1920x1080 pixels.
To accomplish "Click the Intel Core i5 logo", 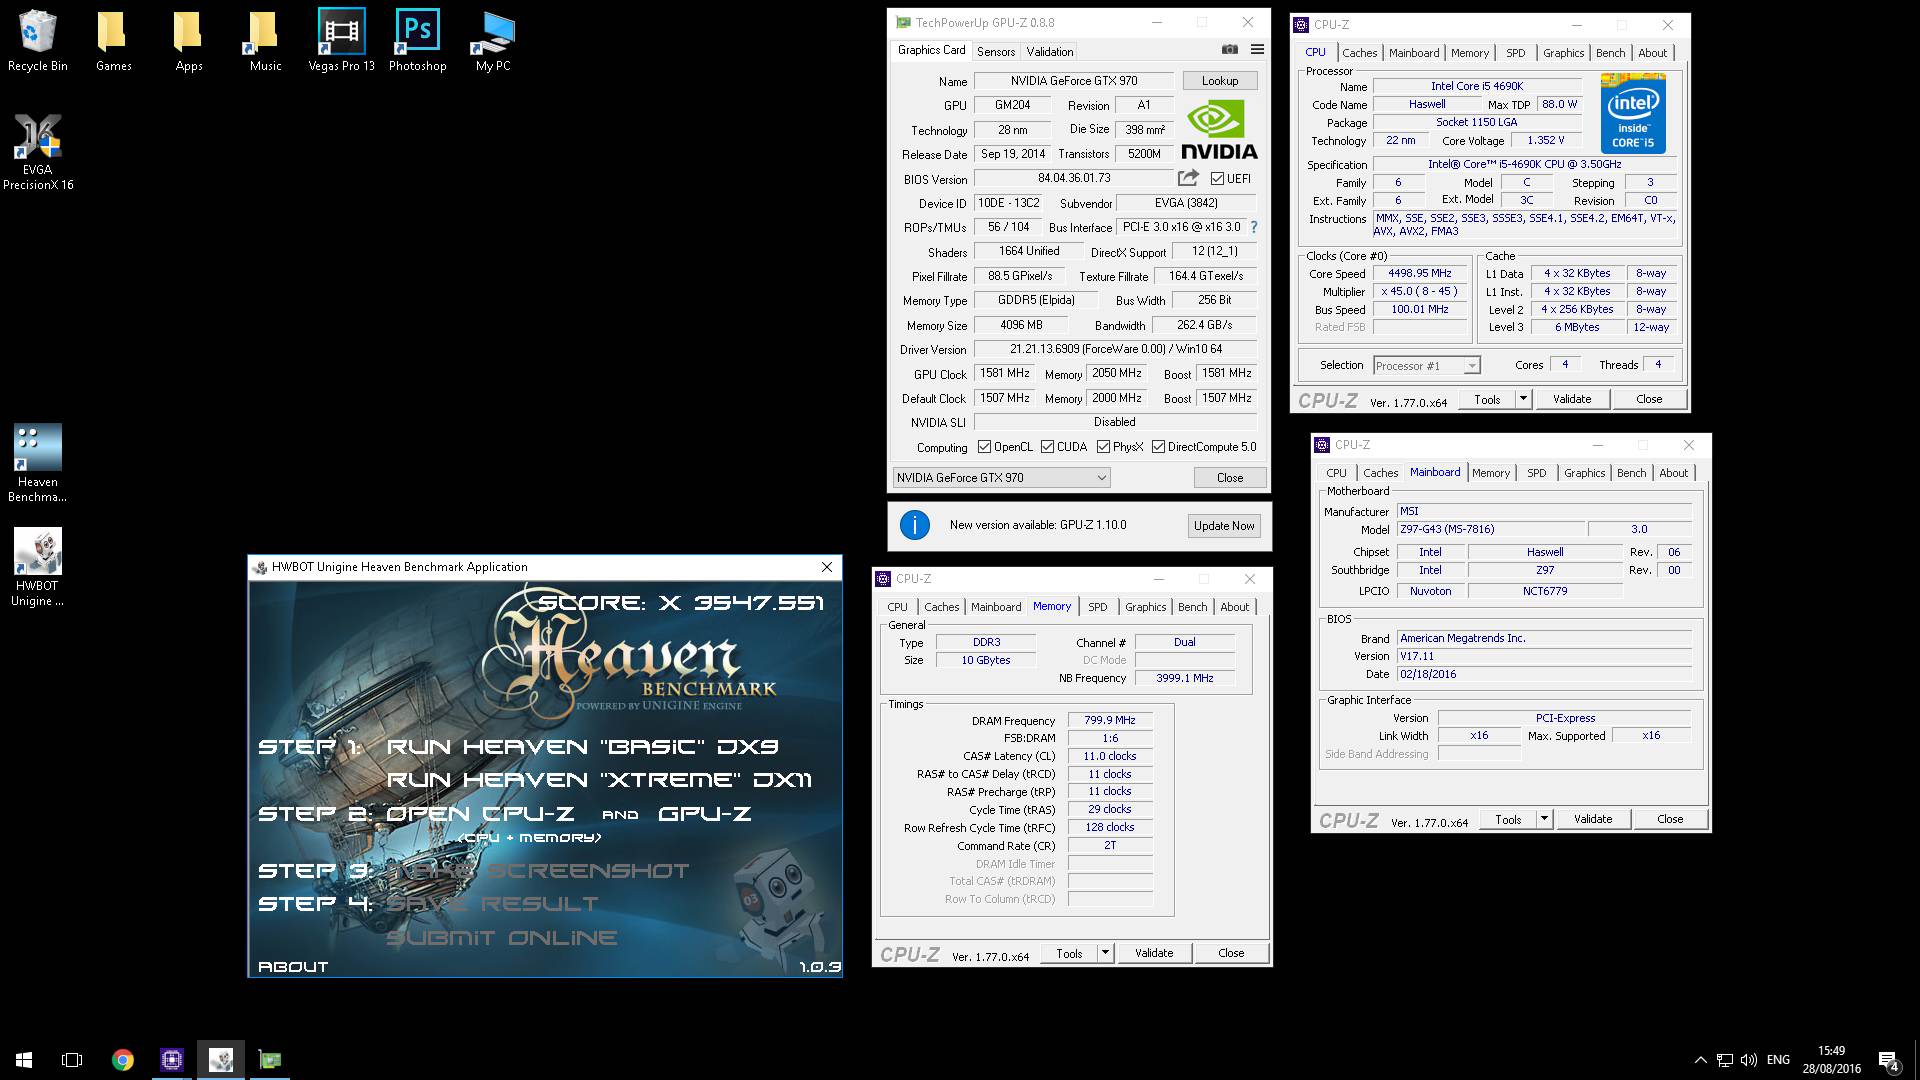I will [x=1633, y=113].
